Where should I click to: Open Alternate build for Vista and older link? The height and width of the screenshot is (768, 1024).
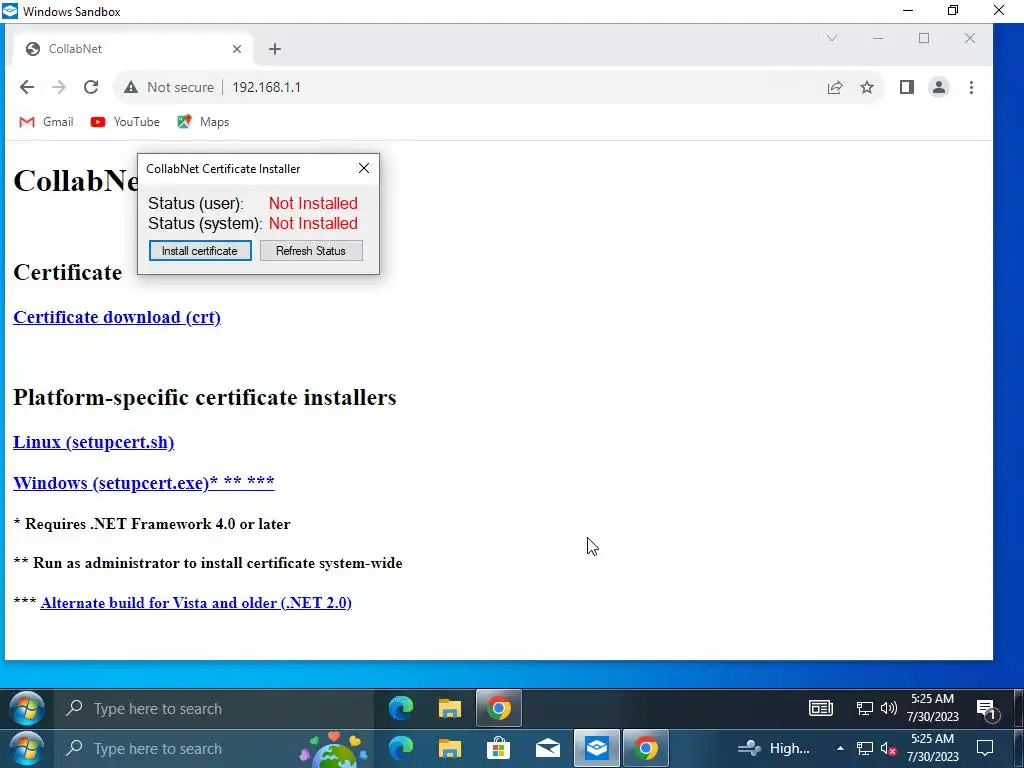coord(196,603)
